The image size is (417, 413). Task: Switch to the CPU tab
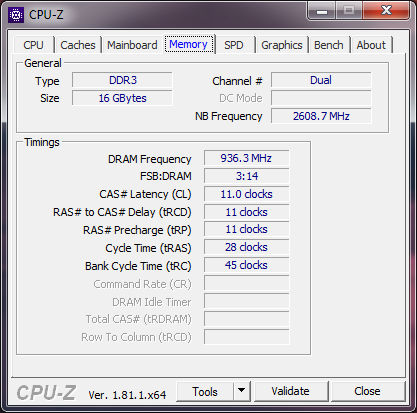coord(33,45)
